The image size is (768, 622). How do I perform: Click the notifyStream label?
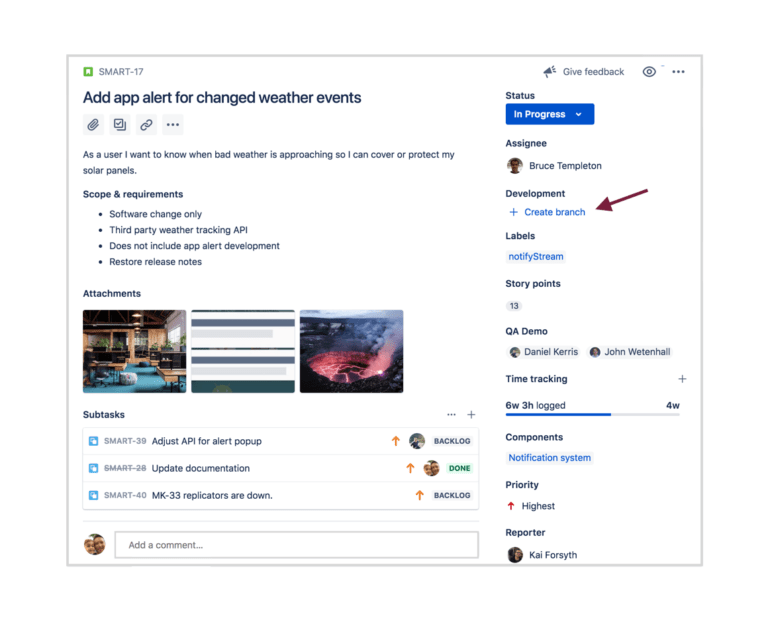click(x=536, y=257)
